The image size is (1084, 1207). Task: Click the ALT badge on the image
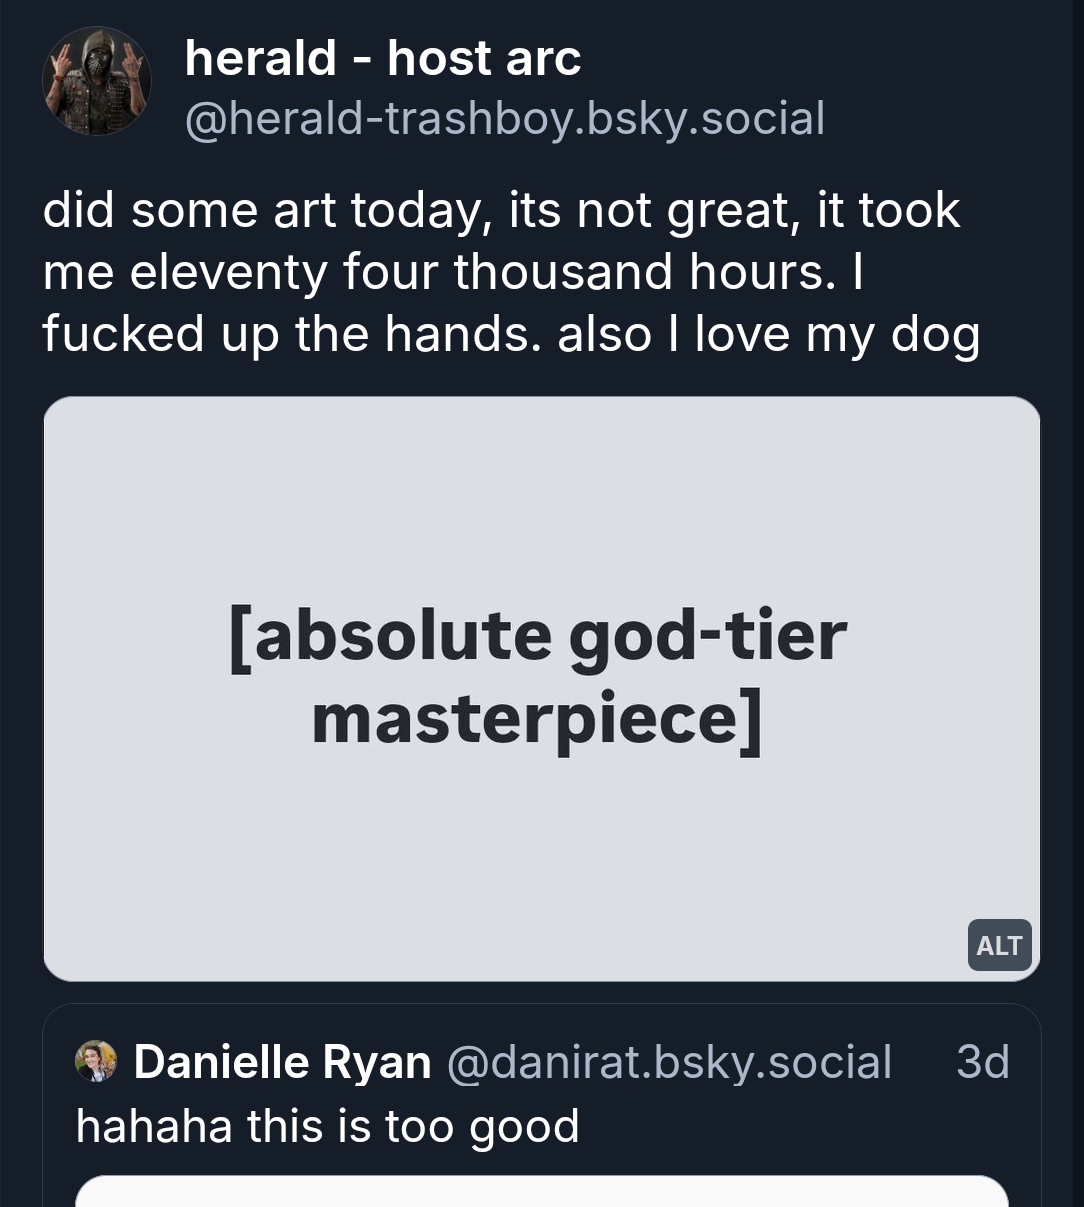click(999, 945)
